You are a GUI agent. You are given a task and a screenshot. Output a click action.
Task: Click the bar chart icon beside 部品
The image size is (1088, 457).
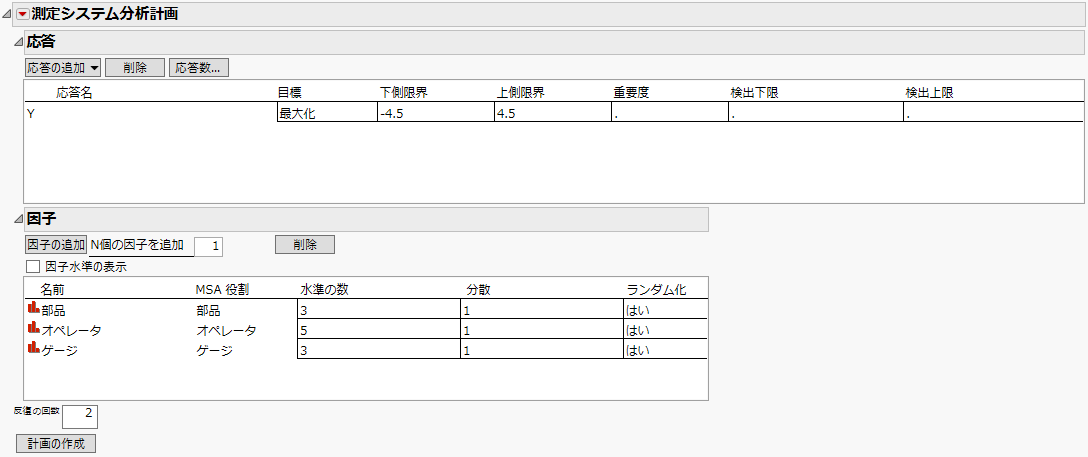(x=33, y=309)
